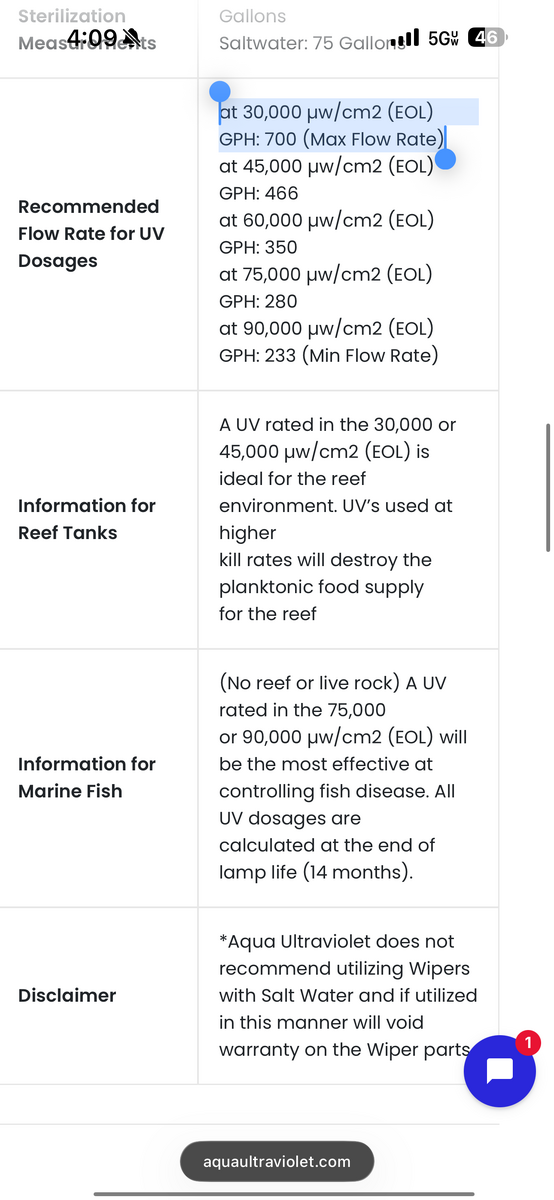Tap the home indicator bar at bottom
The image size is (554, 1200).
tap(277, 1193)
